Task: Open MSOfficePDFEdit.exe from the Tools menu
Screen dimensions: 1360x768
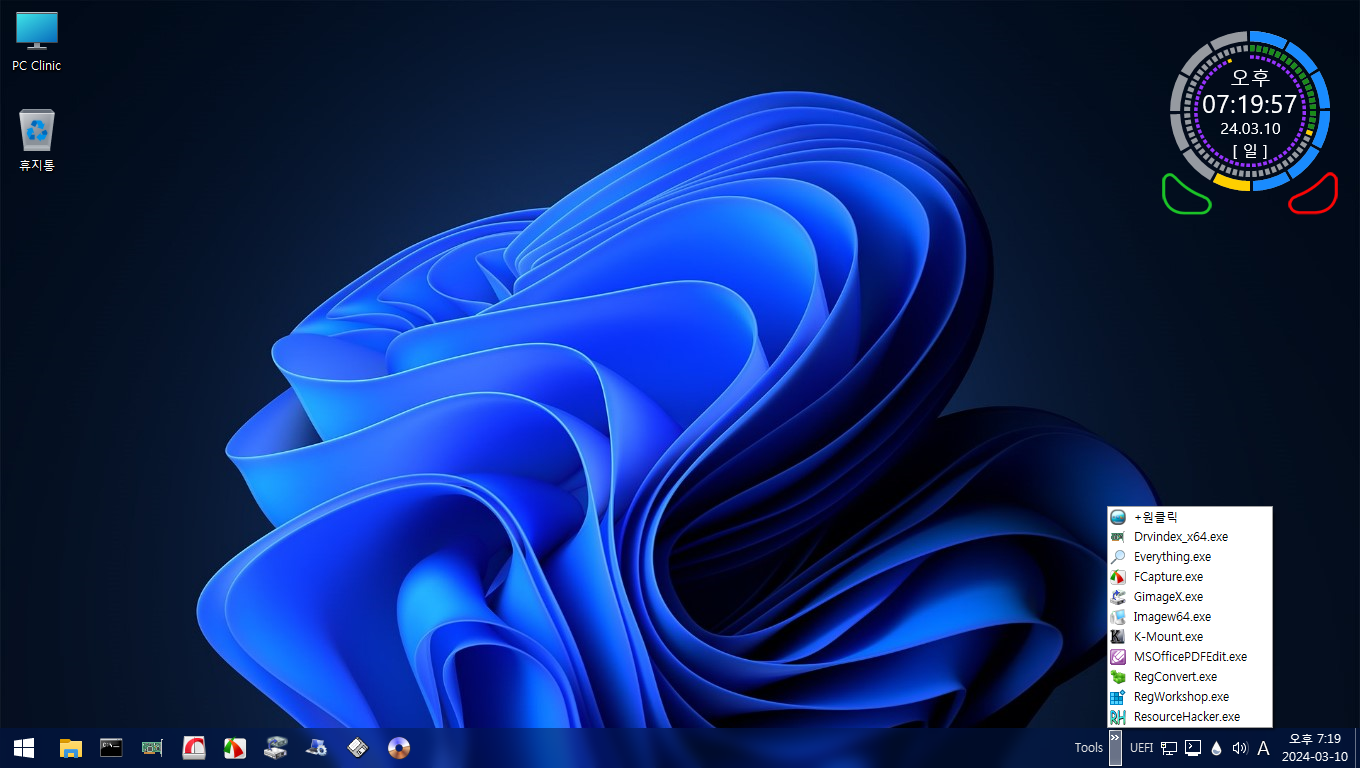Action: [1190, 657]
